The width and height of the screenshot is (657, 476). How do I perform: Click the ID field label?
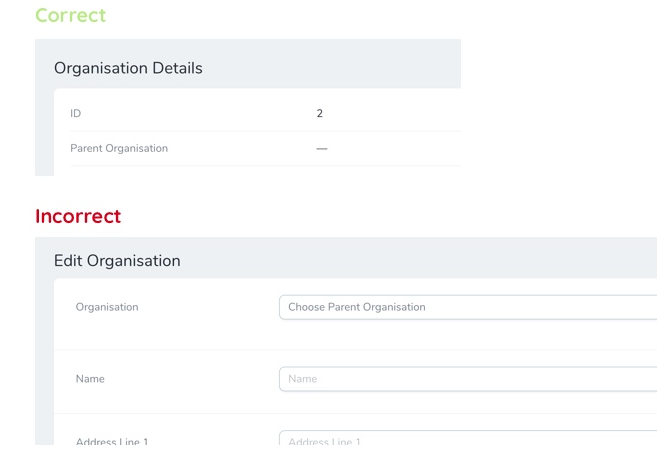[x=76, y=114]
